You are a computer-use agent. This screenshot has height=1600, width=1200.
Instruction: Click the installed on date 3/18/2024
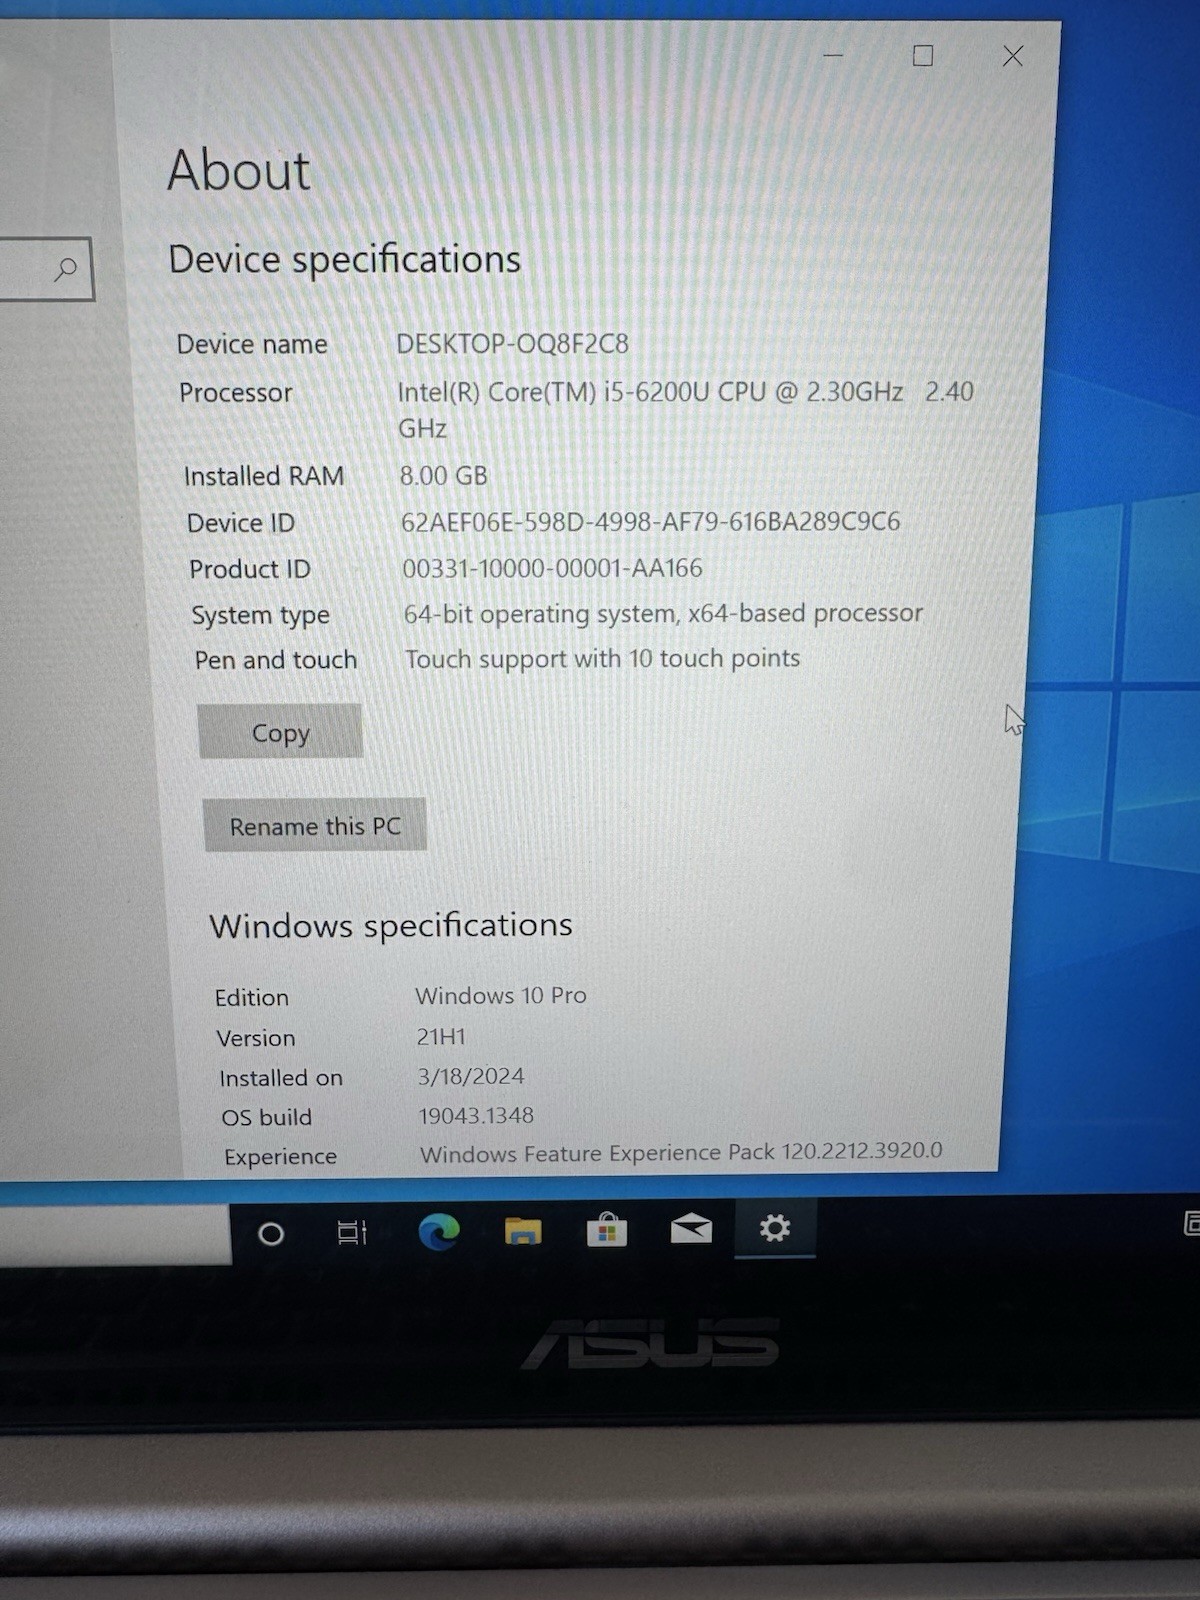pyautogui.click(x=471, y=1076)
